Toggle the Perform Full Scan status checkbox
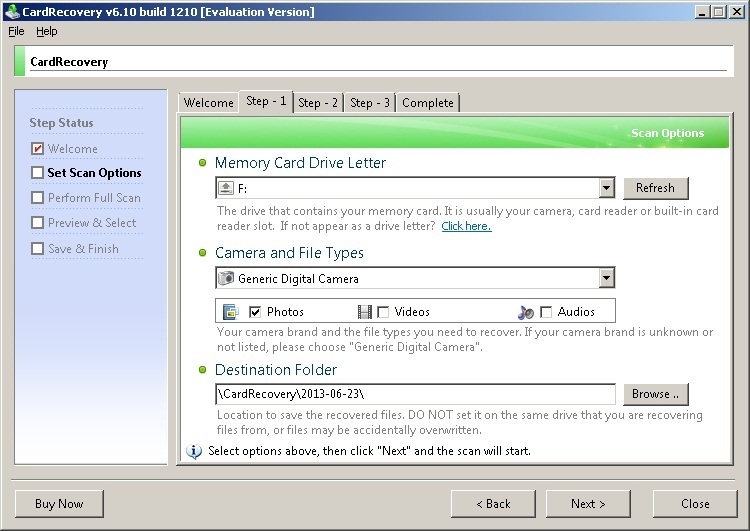750x531 pixels. click(x=37, y=198)
